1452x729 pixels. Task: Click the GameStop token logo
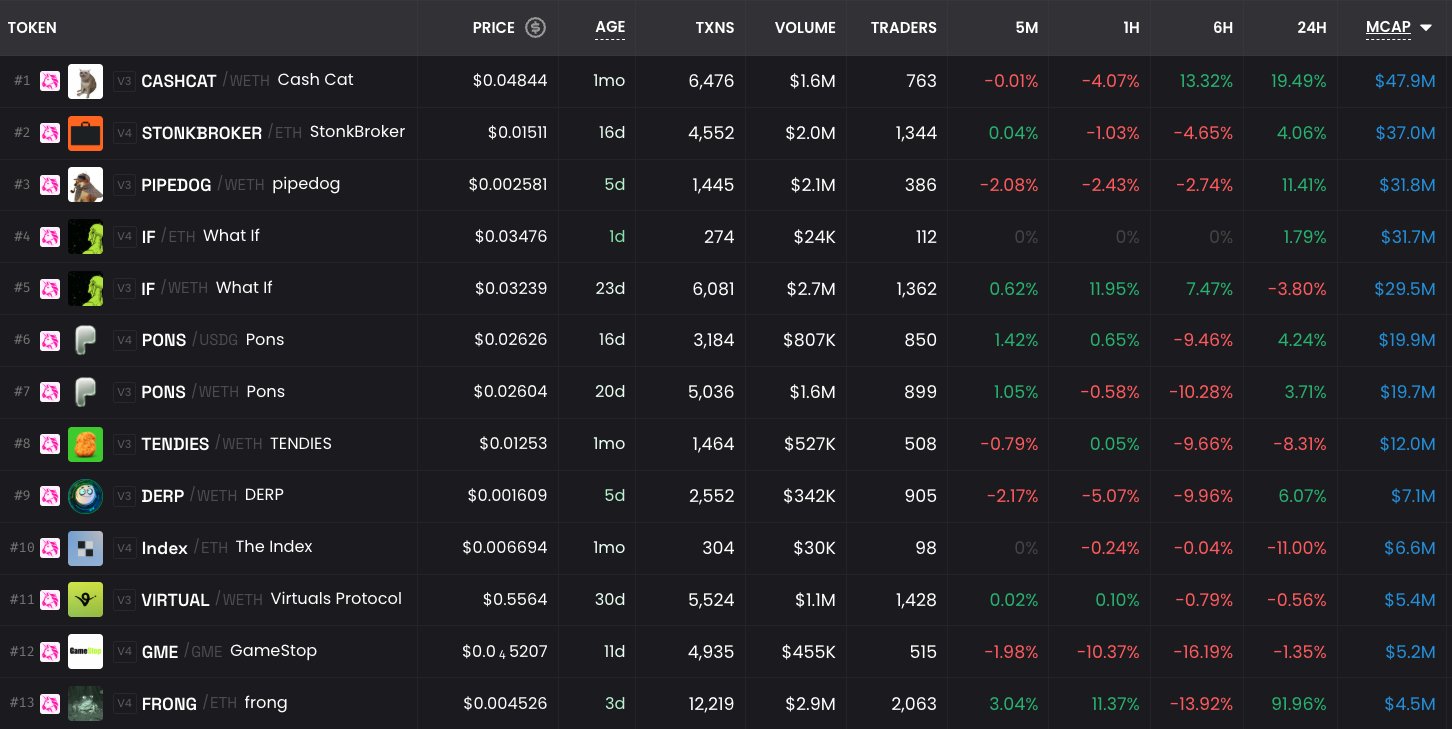click(x=85, y=652)
